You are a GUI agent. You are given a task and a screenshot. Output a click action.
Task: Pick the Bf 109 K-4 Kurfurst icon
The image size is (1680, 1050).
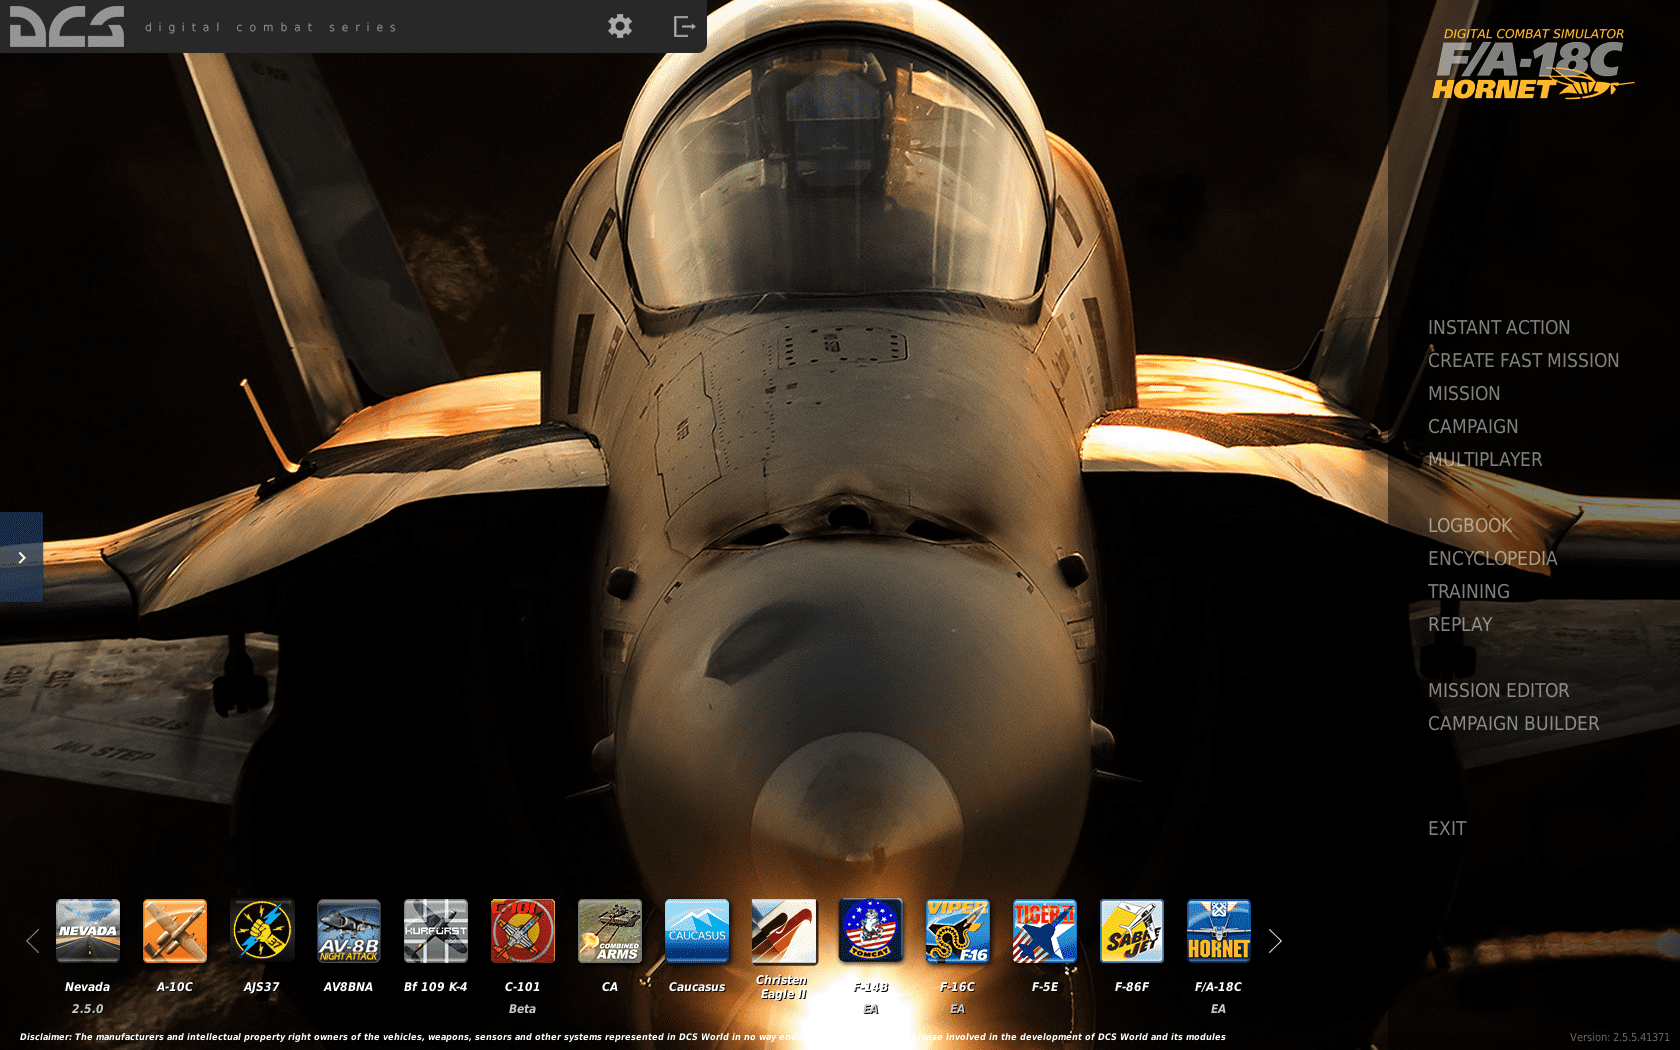point(436,931)
